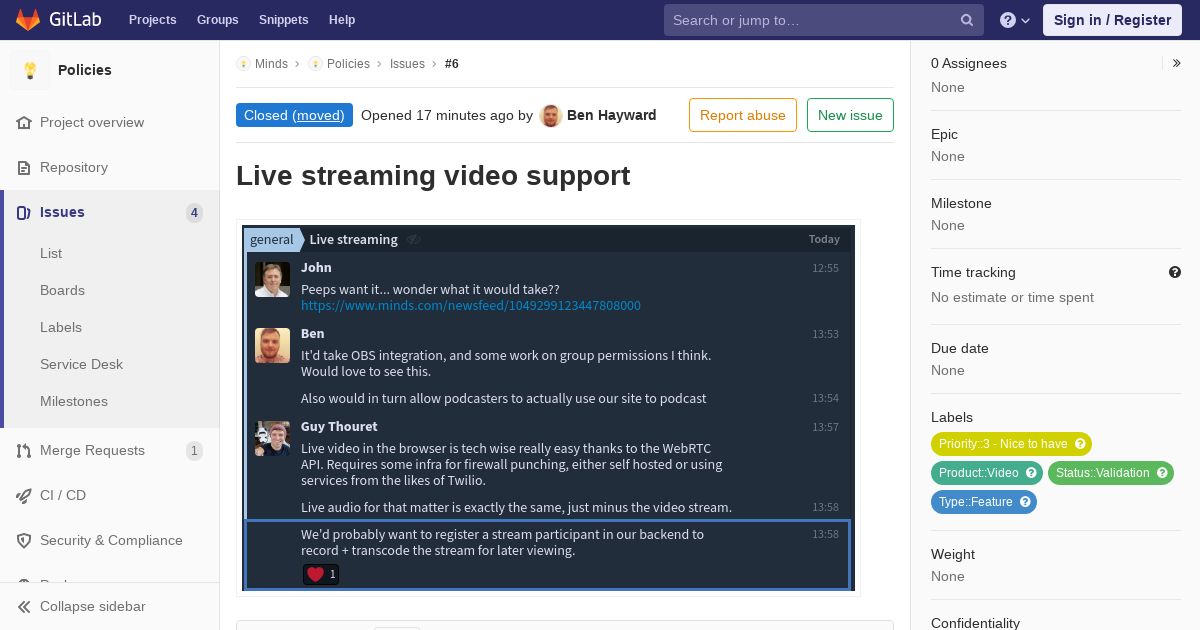The image size is (1200, 630).
Task: Open the Service Desk sidebar item
Action: [x=81, y=364]
